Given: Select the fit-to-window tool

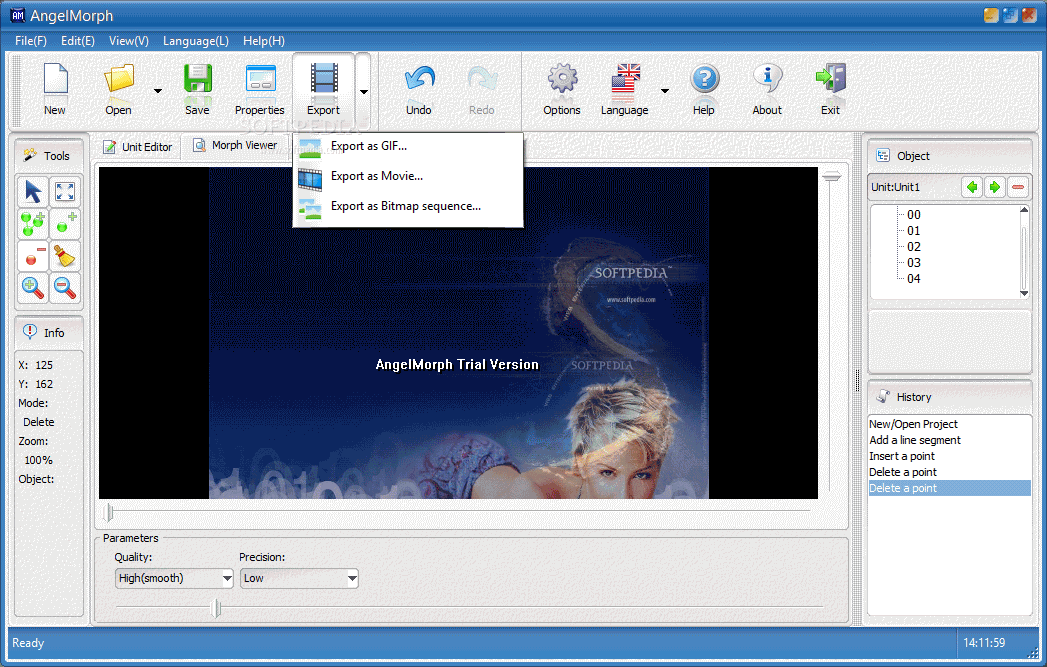Looking at the screenshot, I should click(x=65, y=192).
